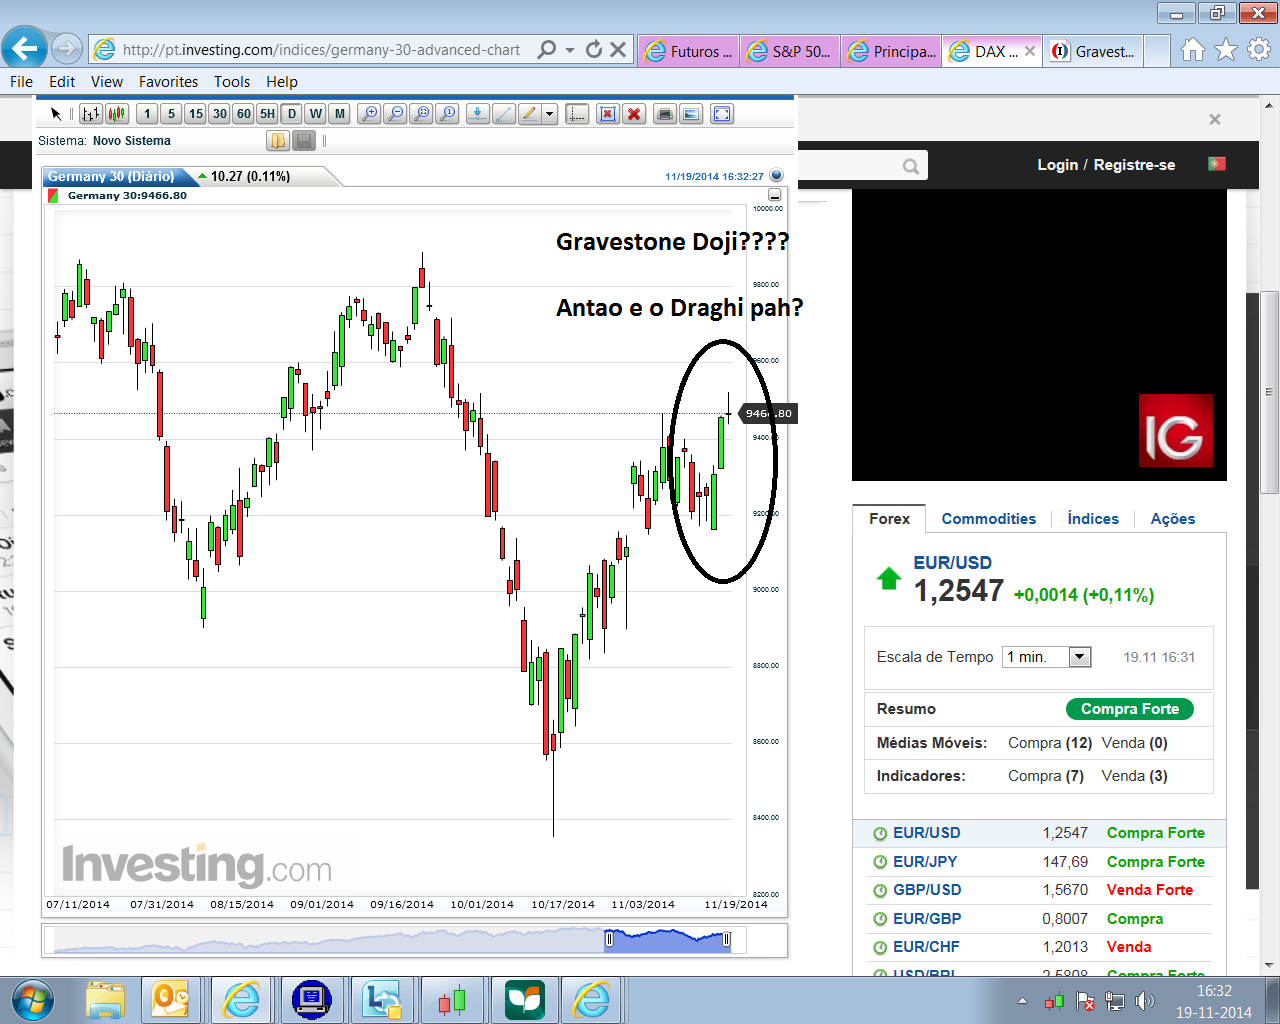Viewport: 1280px width, 1024px height.
Task: Switch to the Ações tab
Action: point(1173,519)
